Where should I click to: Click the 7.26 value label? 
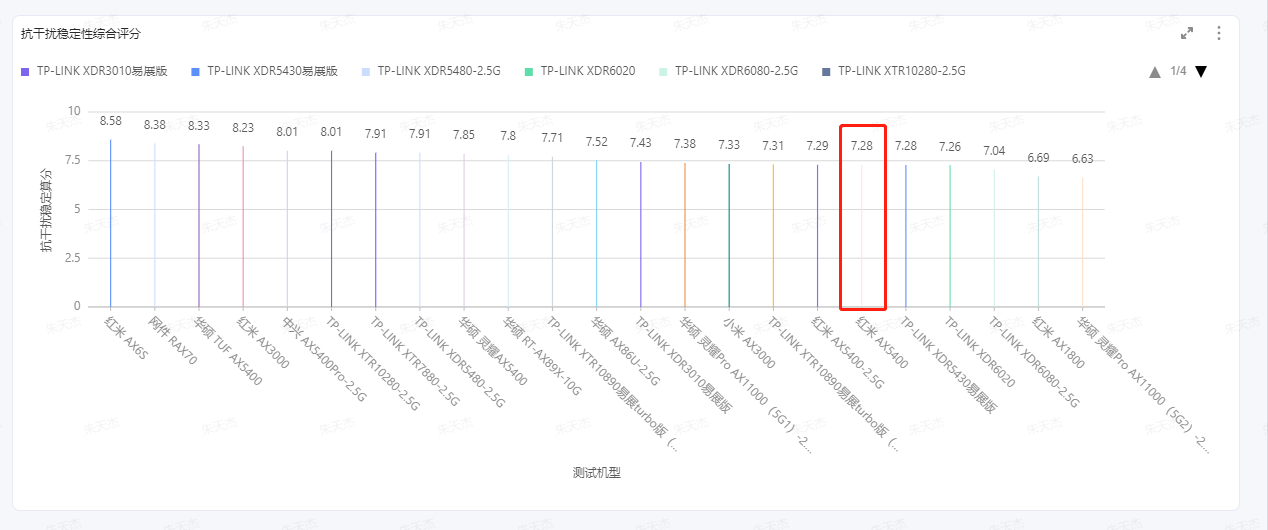point(950,147)
